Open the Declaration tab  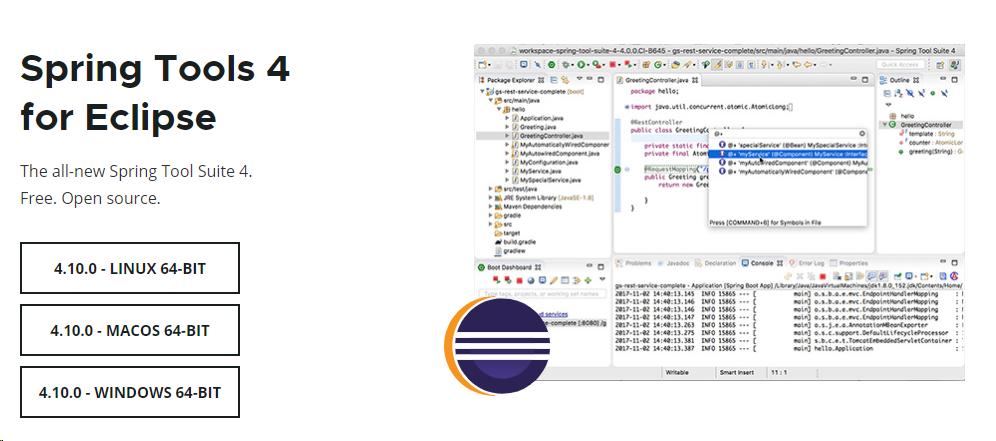tap(716, 263)
